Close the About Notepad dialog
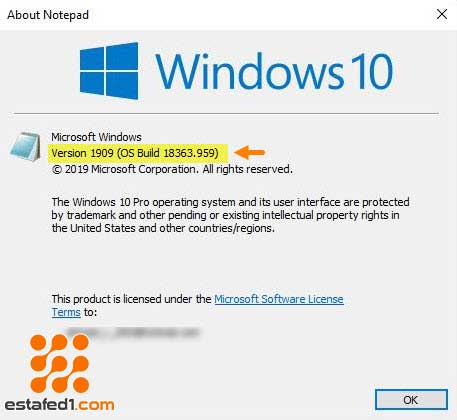Viewport: 457px width, 420px height. point(442,14)
